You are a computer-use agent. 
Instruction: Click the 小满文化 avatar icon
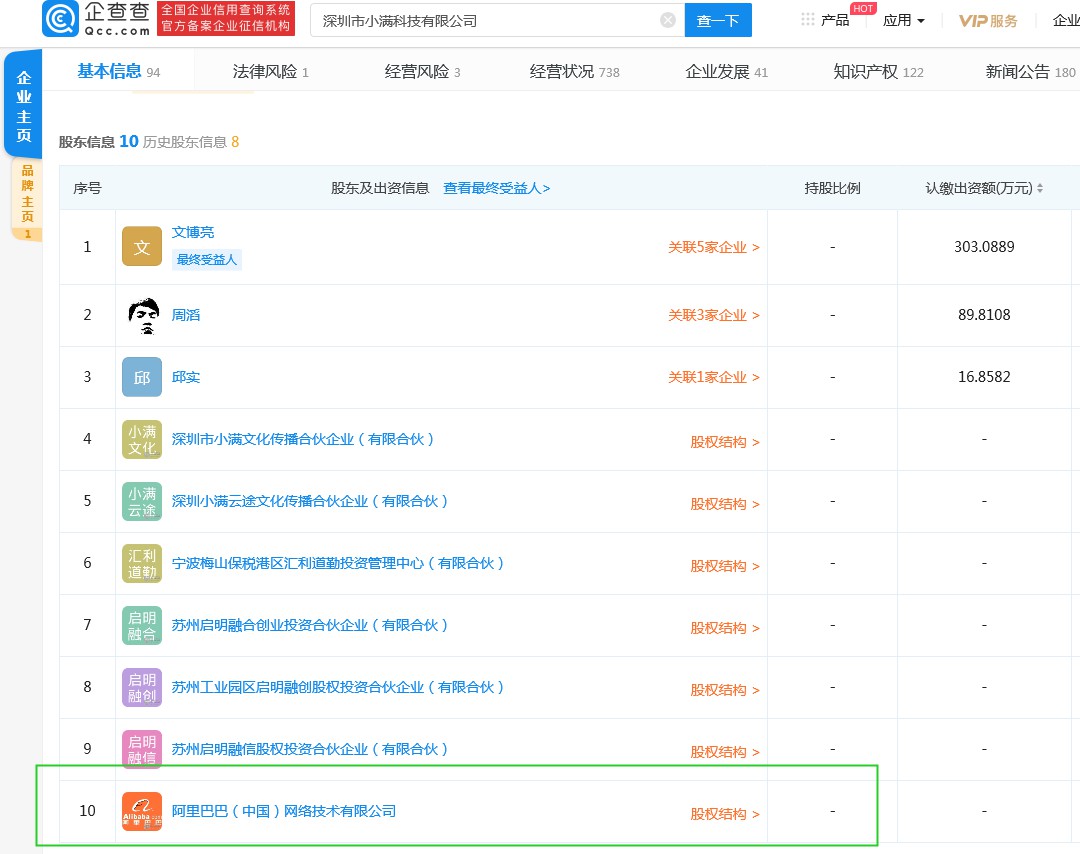(142, 439)
